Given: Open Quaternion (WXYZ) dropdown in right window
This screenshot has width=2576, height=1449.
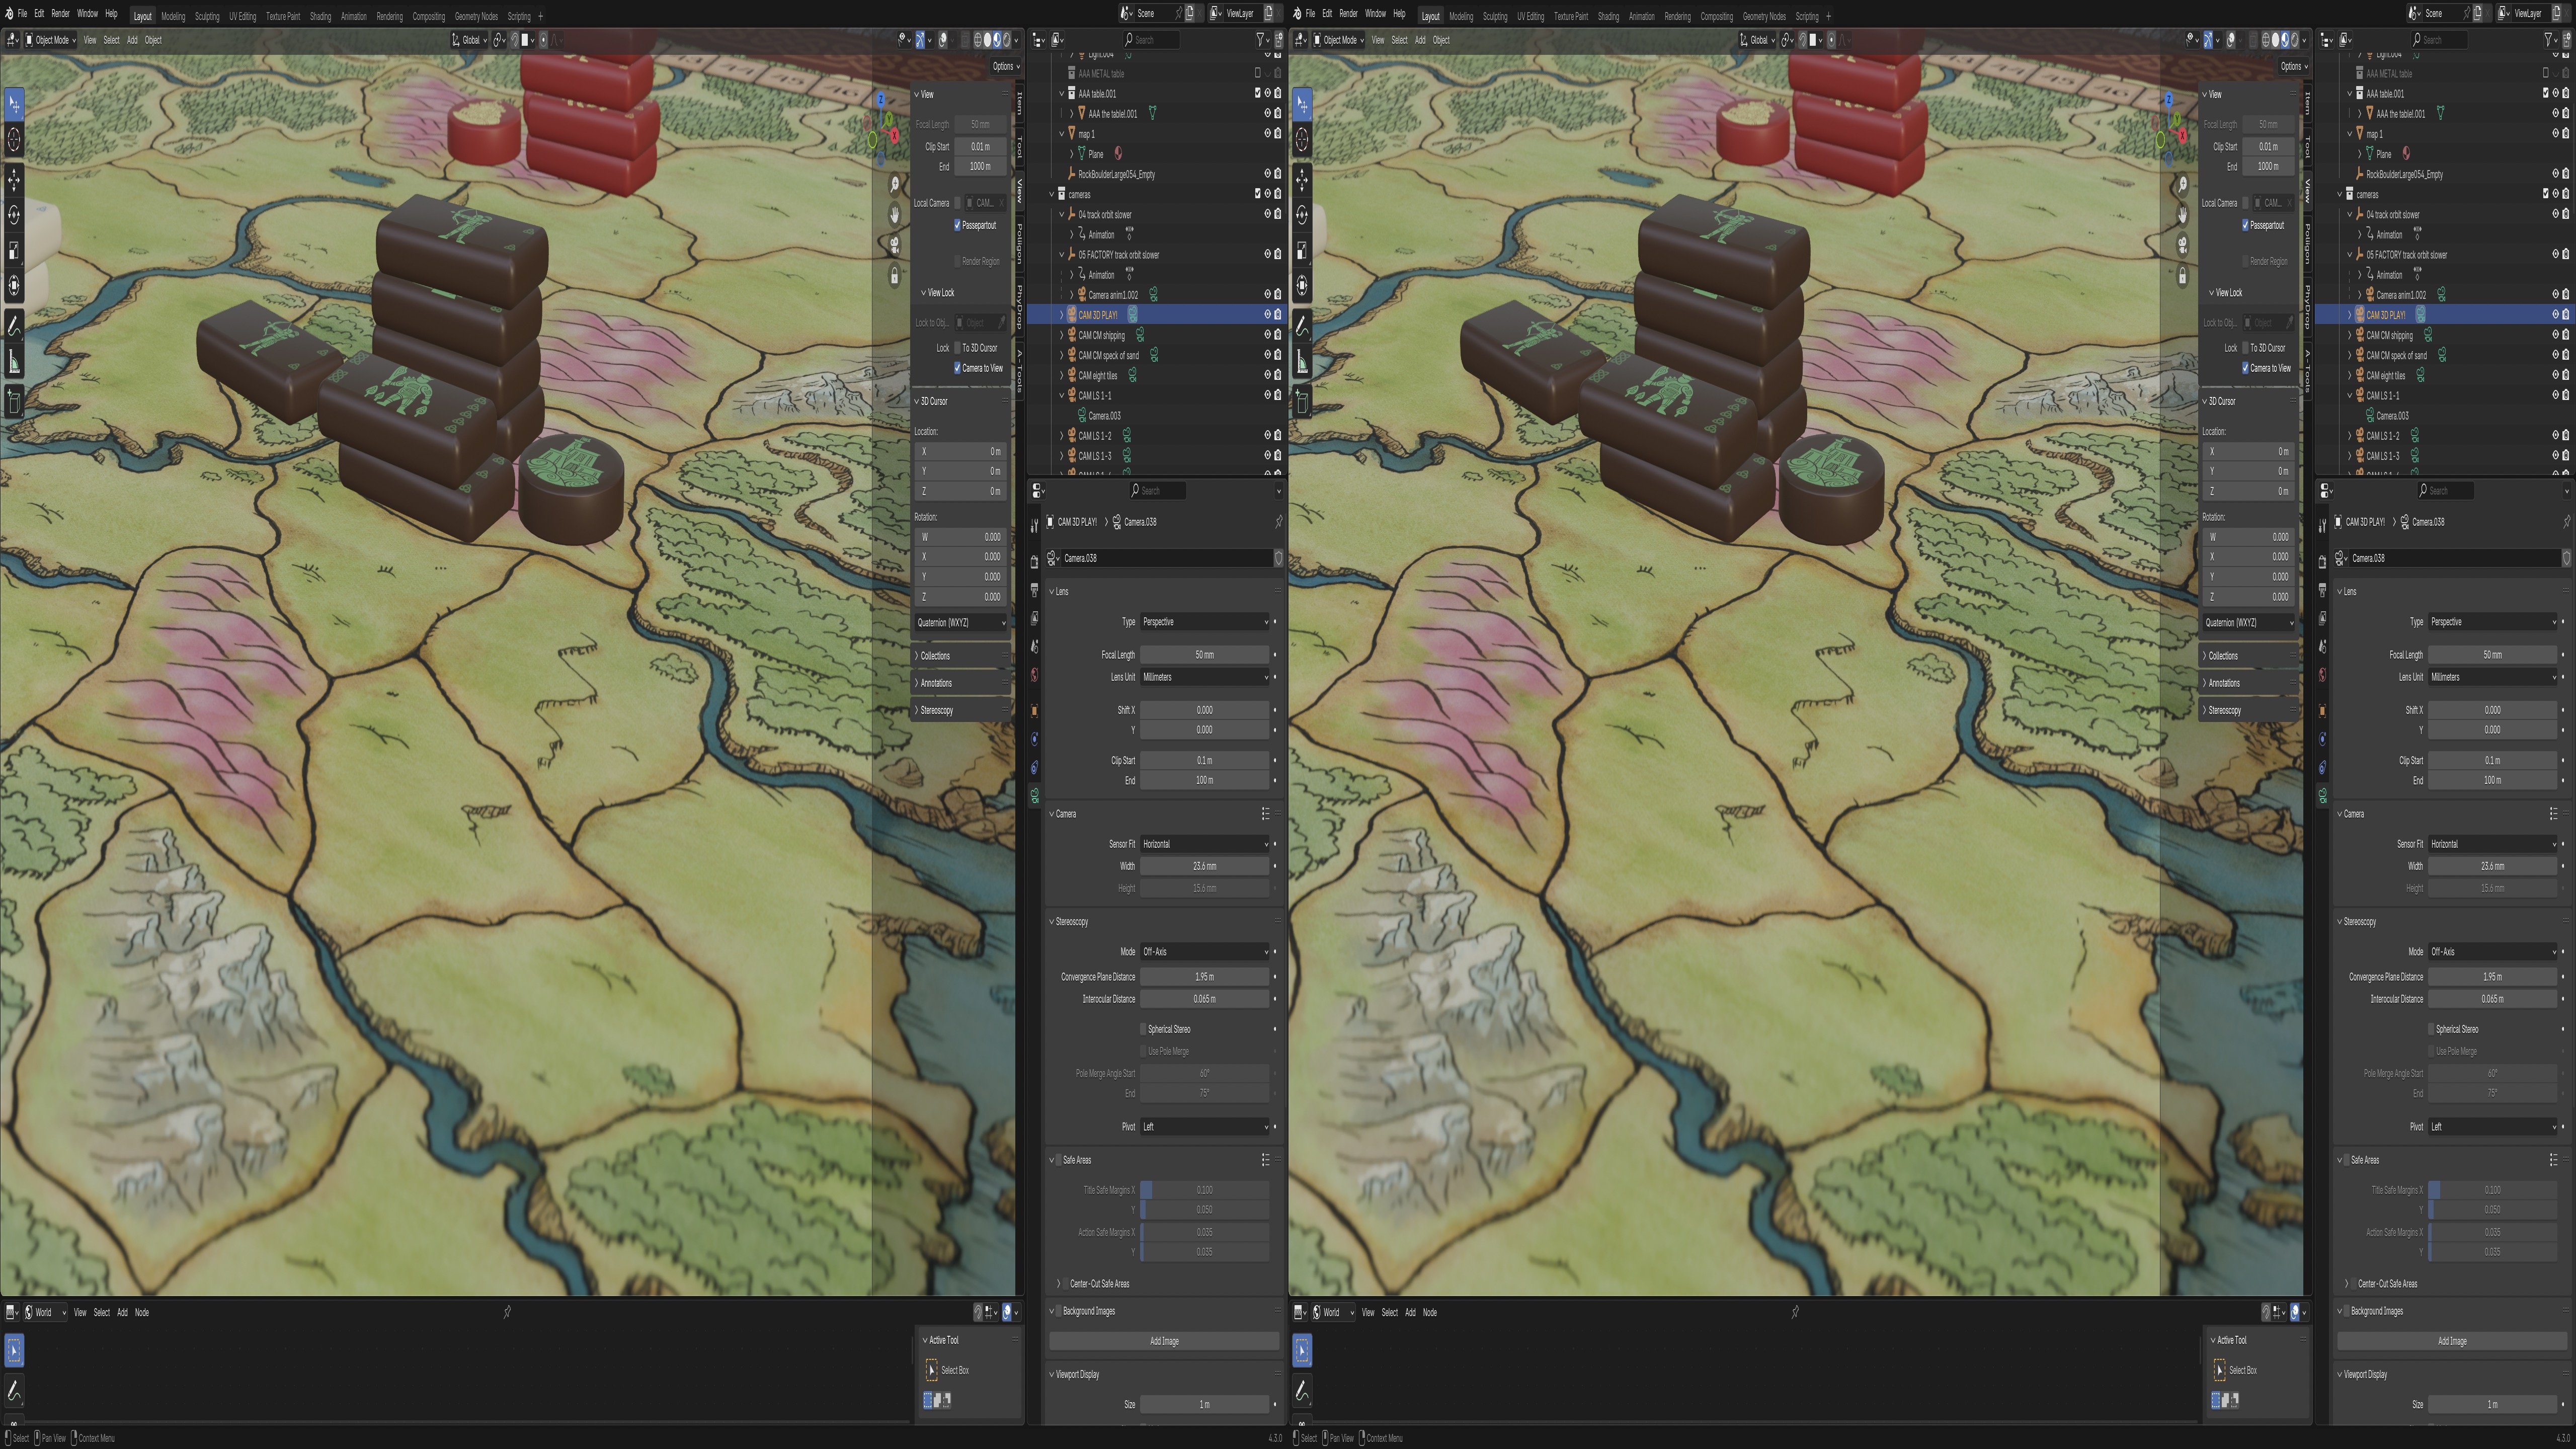Looking at the screenshot, I should [x=2249, y=623].
